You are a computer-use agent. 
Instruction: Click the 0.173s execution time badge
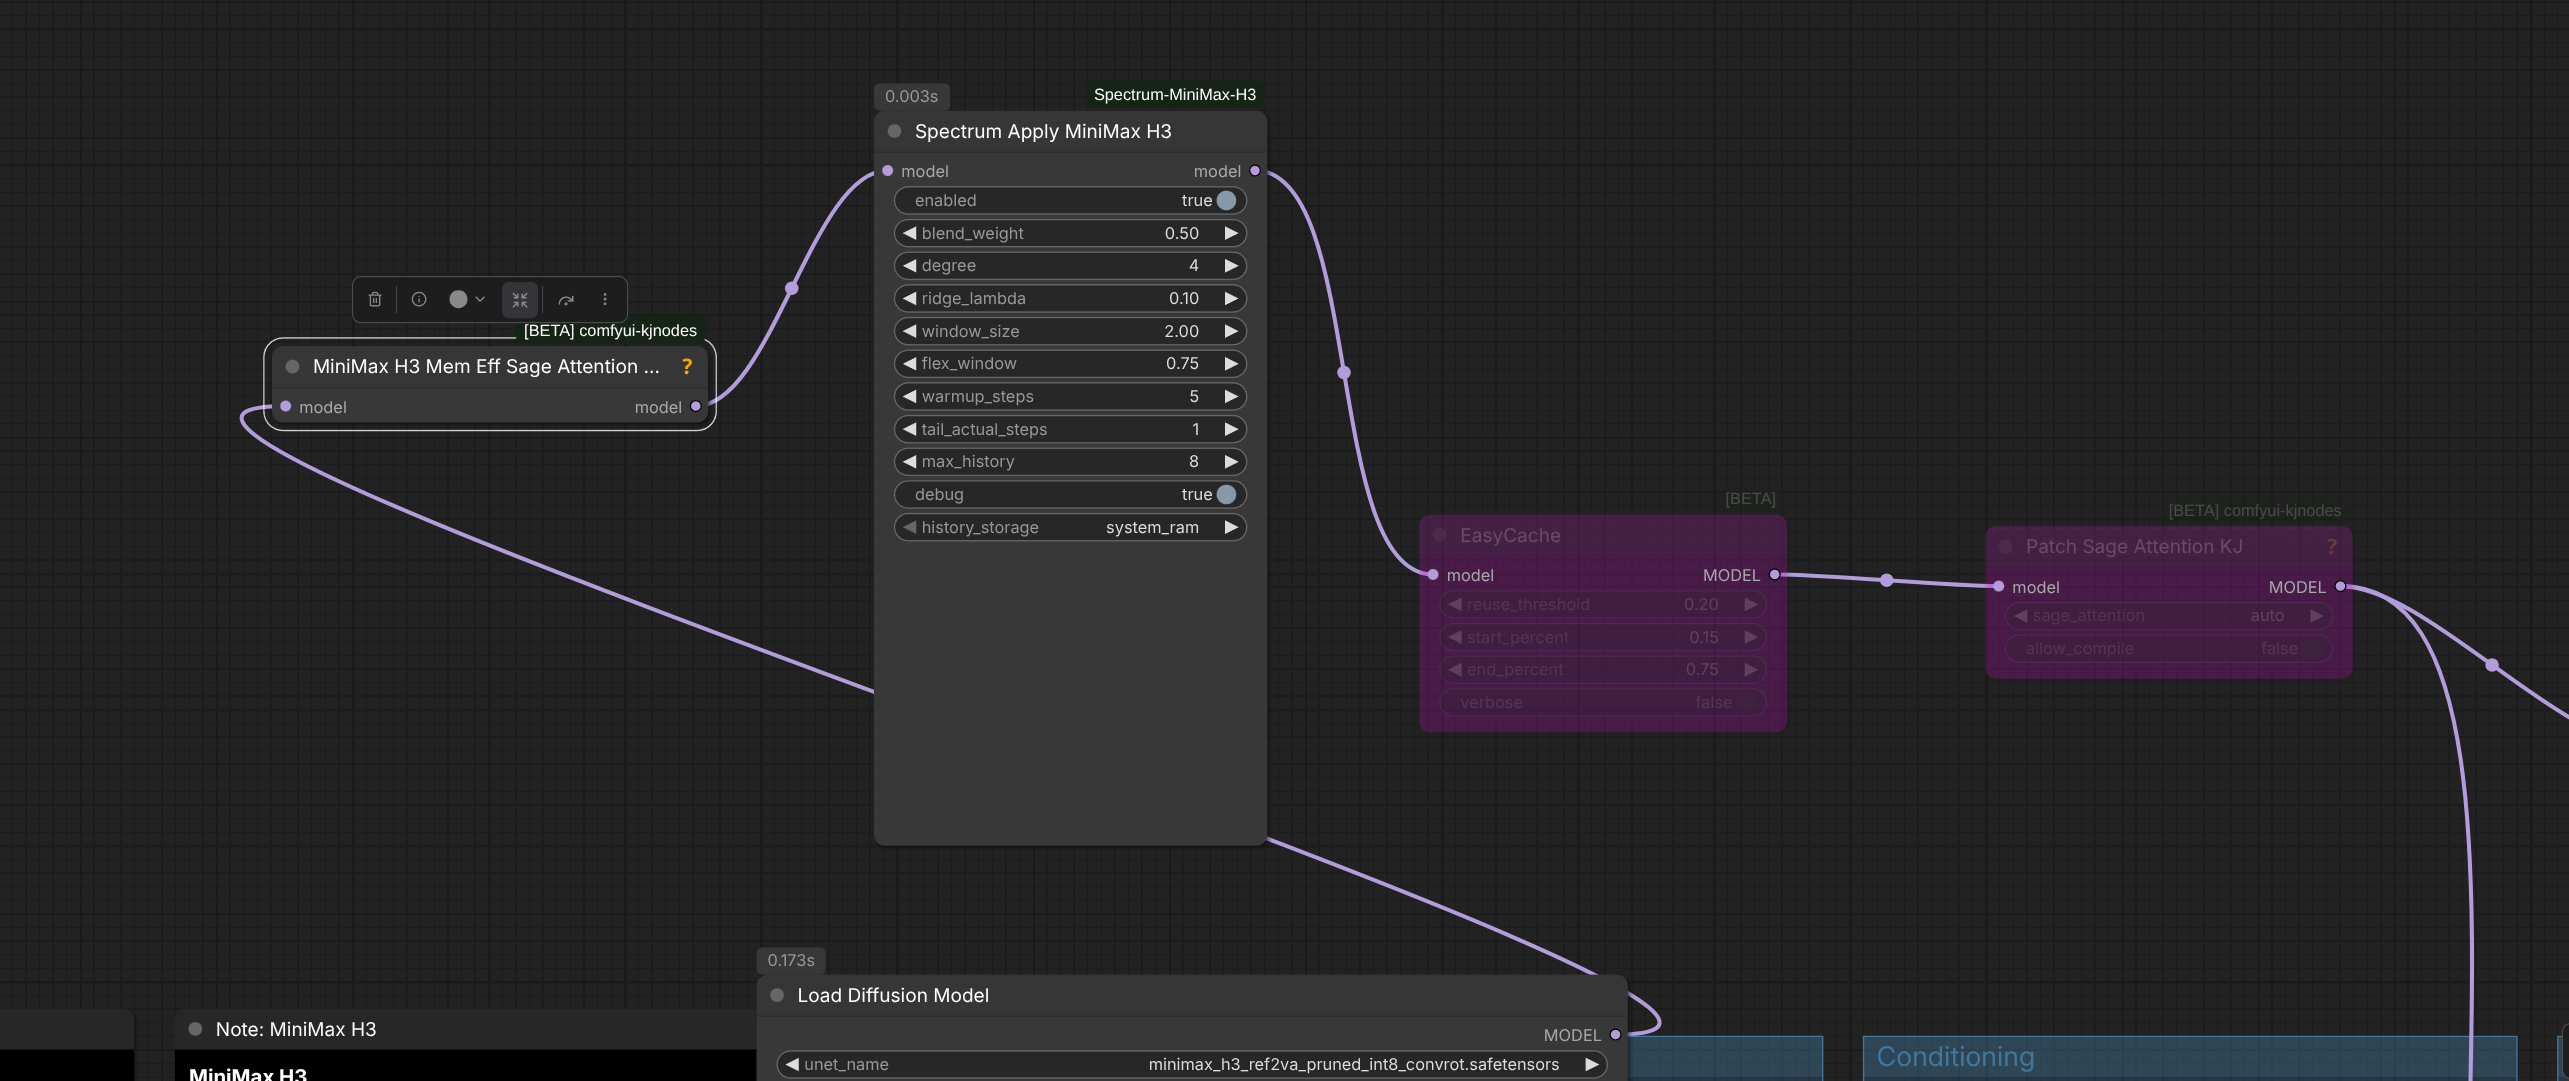[x=791, y=960]
